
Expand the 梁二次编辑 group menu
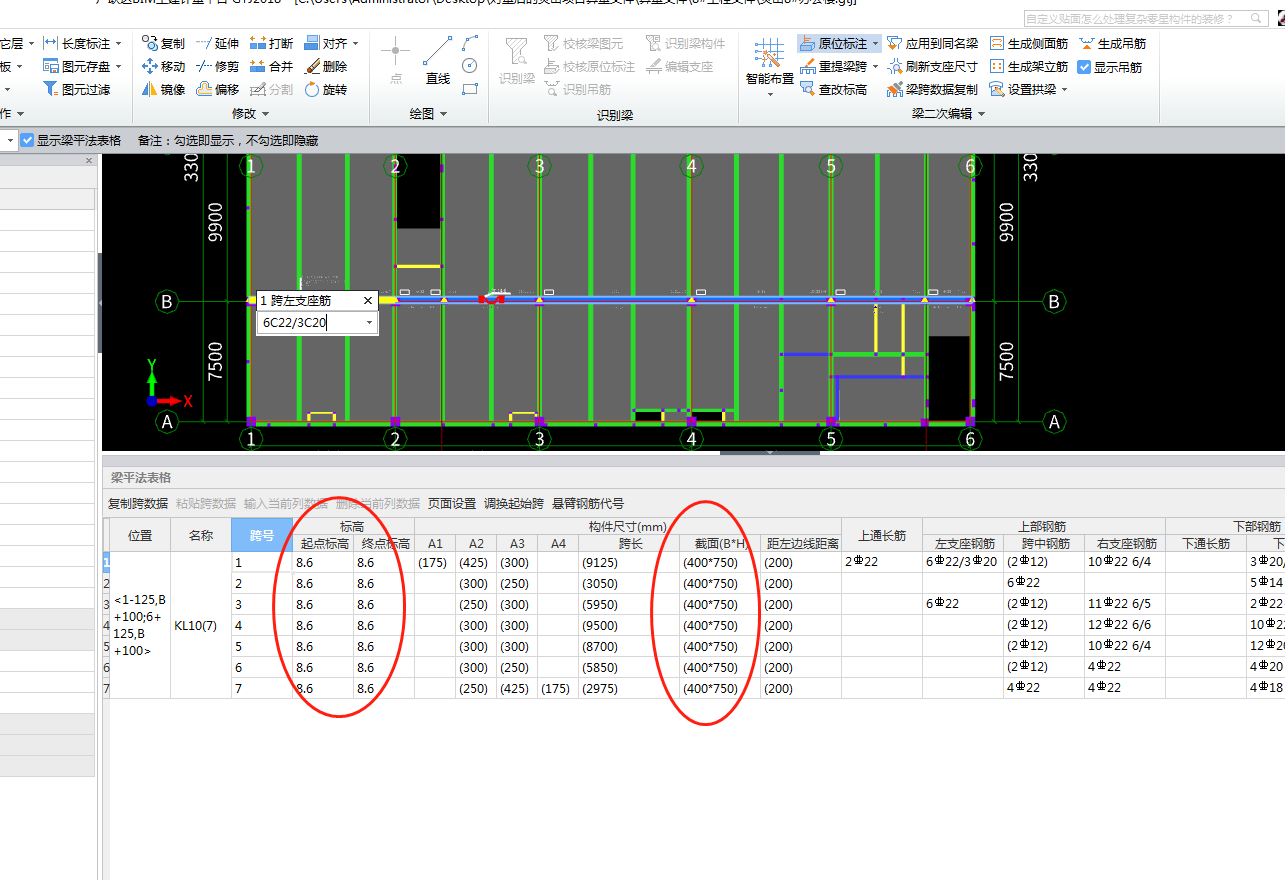tap(948, 114)
